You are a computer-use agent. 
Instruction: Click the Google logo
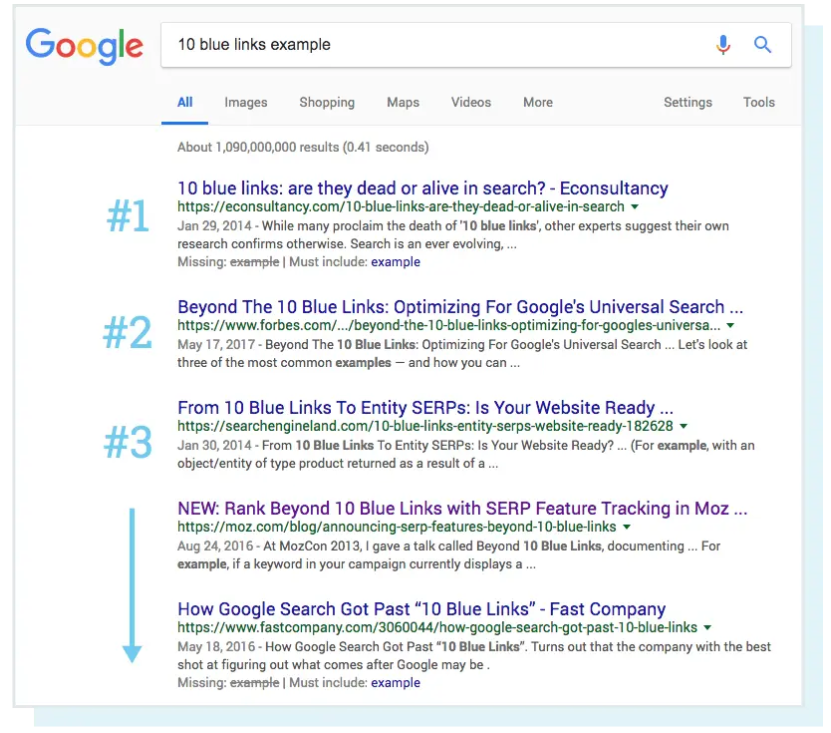85,46
